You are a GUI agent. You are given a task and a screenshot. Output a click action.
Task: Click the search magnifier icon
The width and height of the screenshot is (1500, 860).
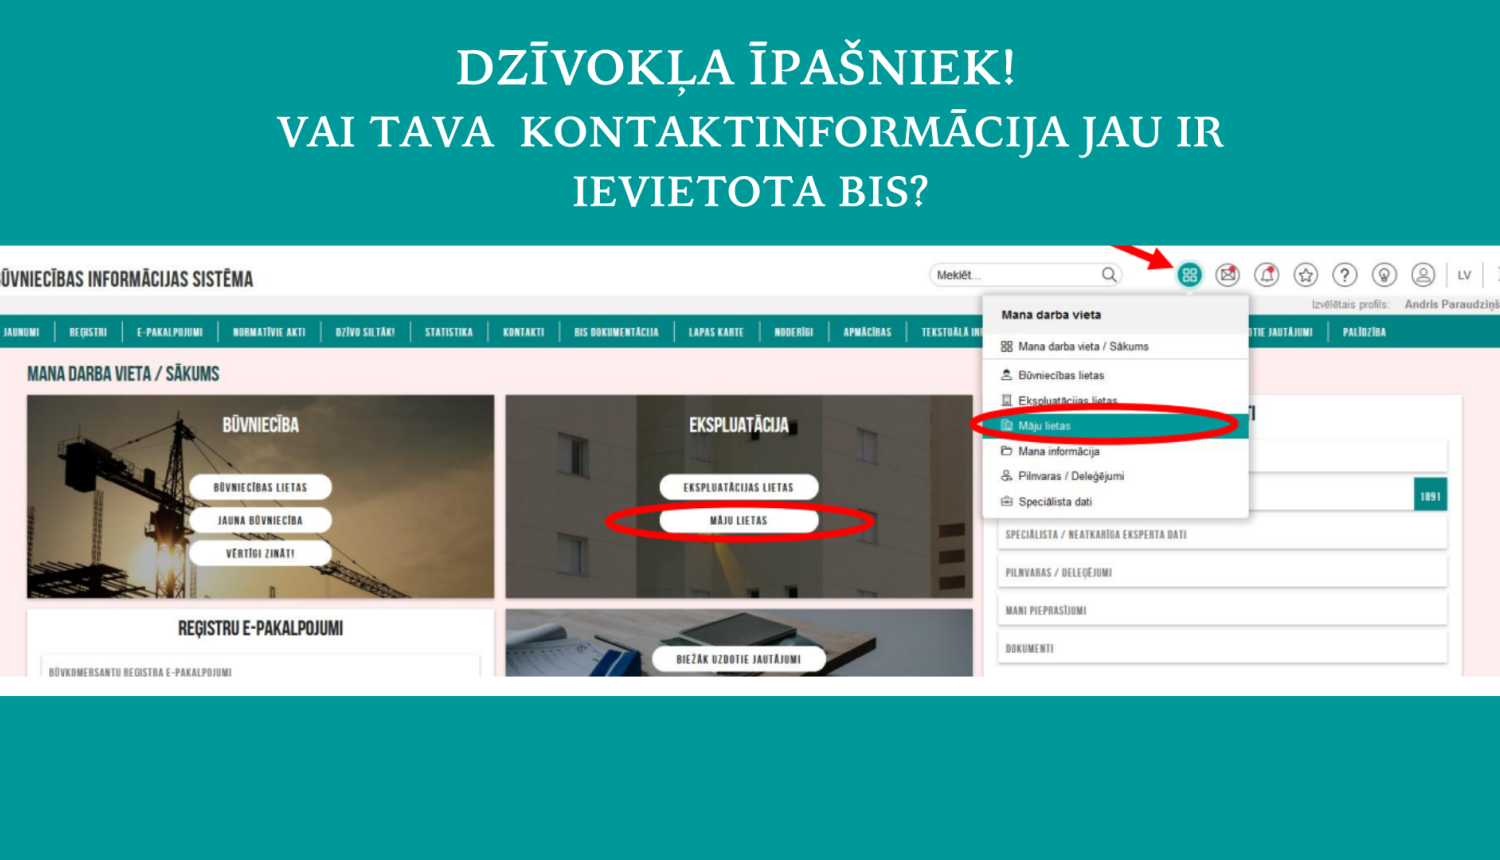pos(1109,273)
